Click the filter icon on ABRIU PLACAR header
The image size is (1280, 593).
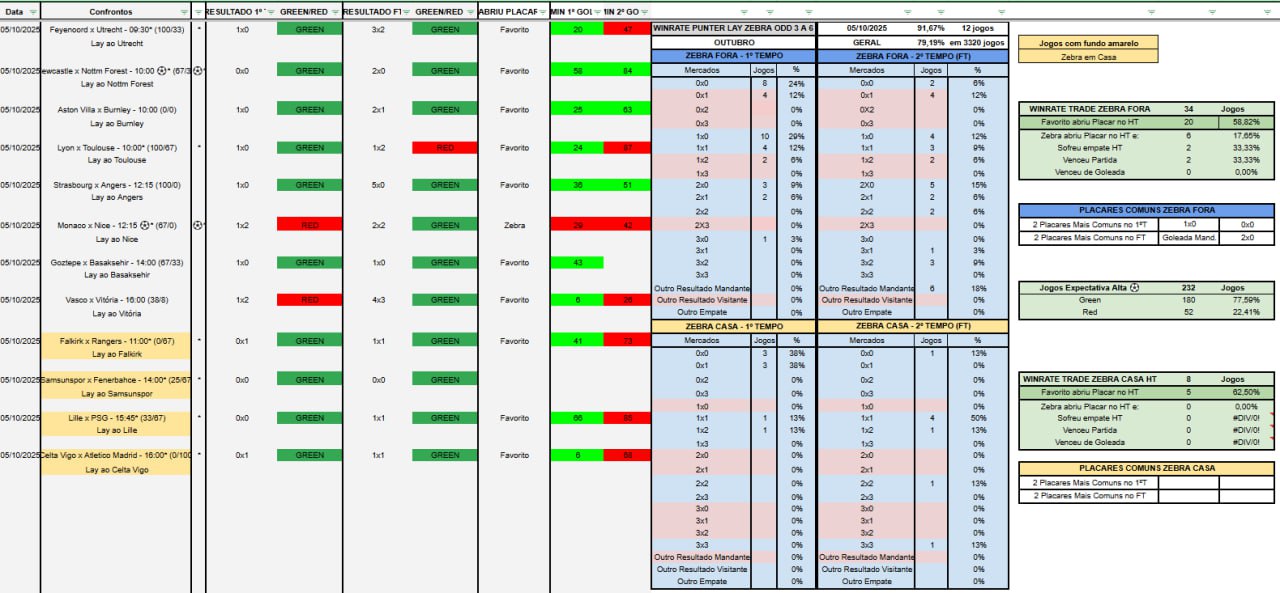(541, 12)
